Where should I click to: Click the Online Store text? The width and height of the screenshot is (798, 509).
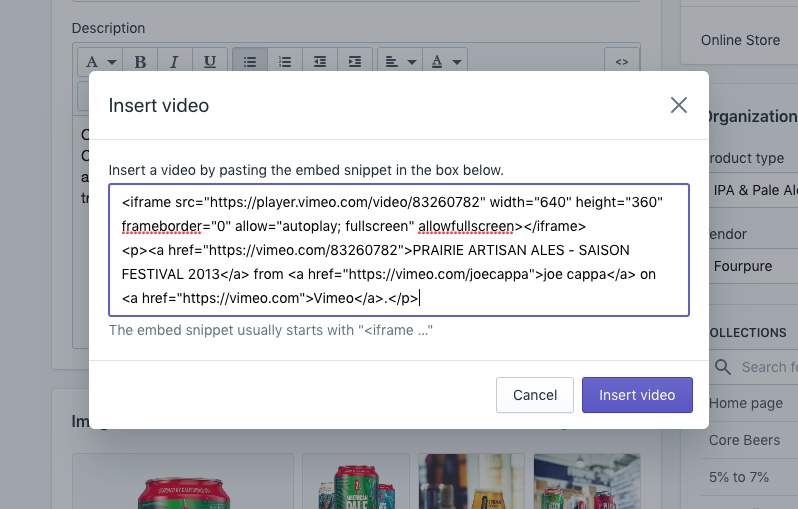pos(740,40)
